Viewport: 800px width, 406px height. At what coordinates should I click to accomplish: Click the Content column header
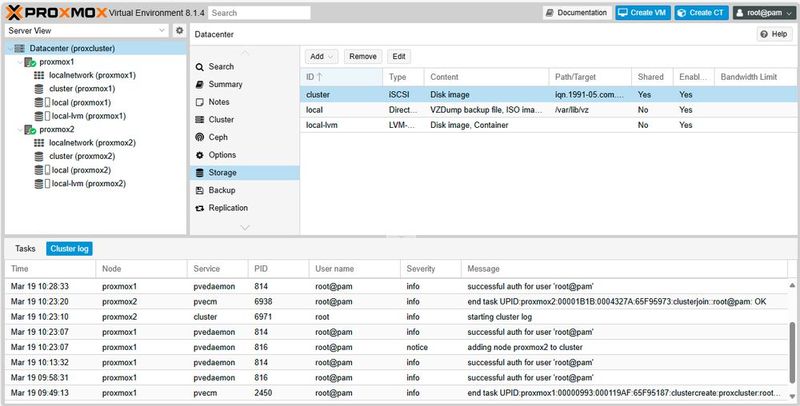click(x=486, y=77)
